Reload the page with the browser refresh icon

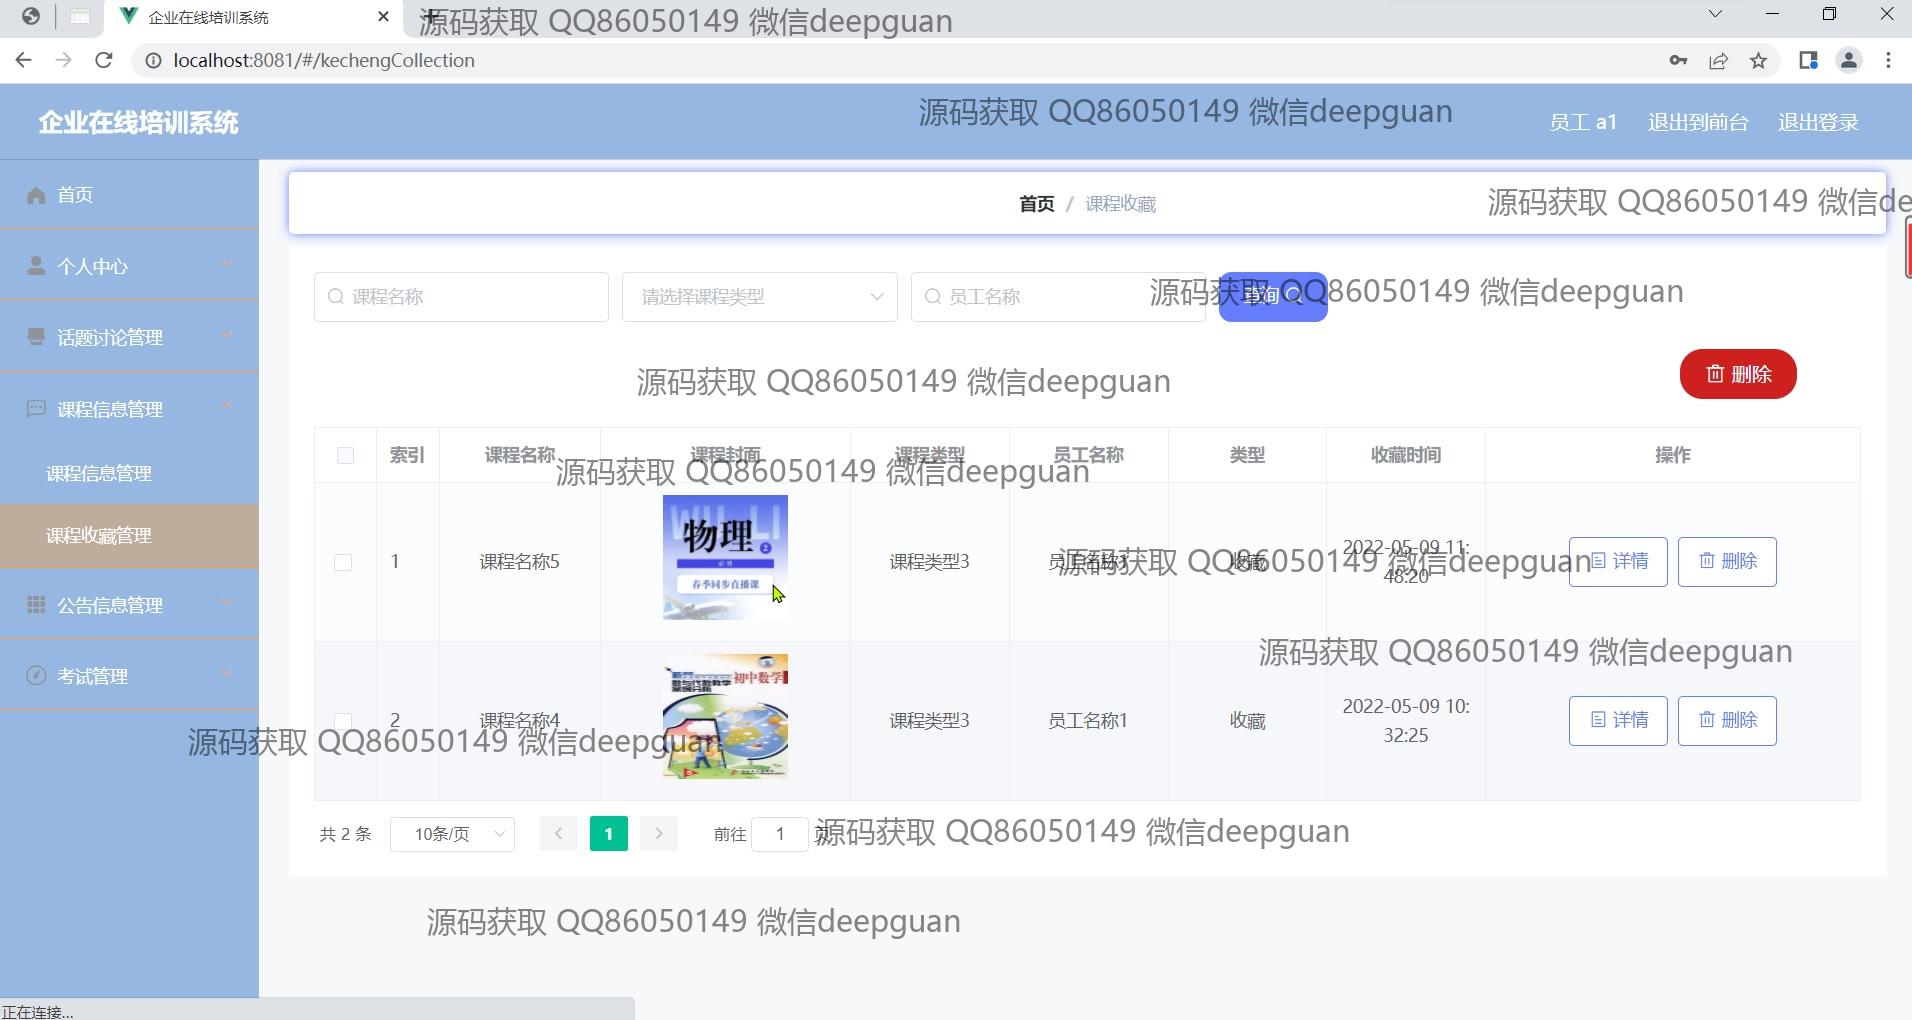point(103,61)
